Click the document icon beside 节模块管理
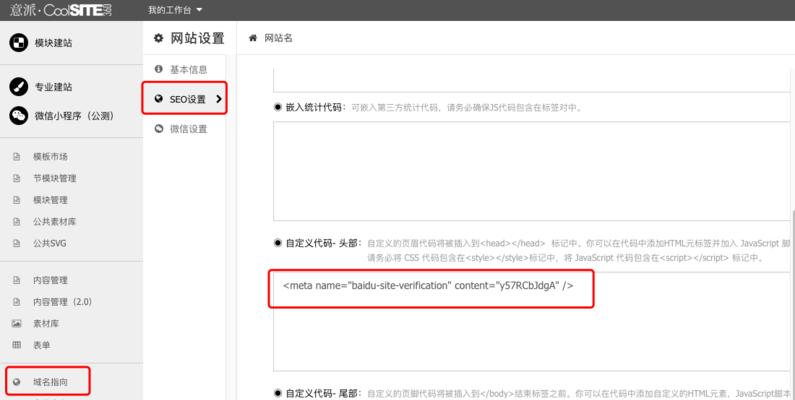Image resolution: width=795 pixels, height=400 pixels. point(16,178)
